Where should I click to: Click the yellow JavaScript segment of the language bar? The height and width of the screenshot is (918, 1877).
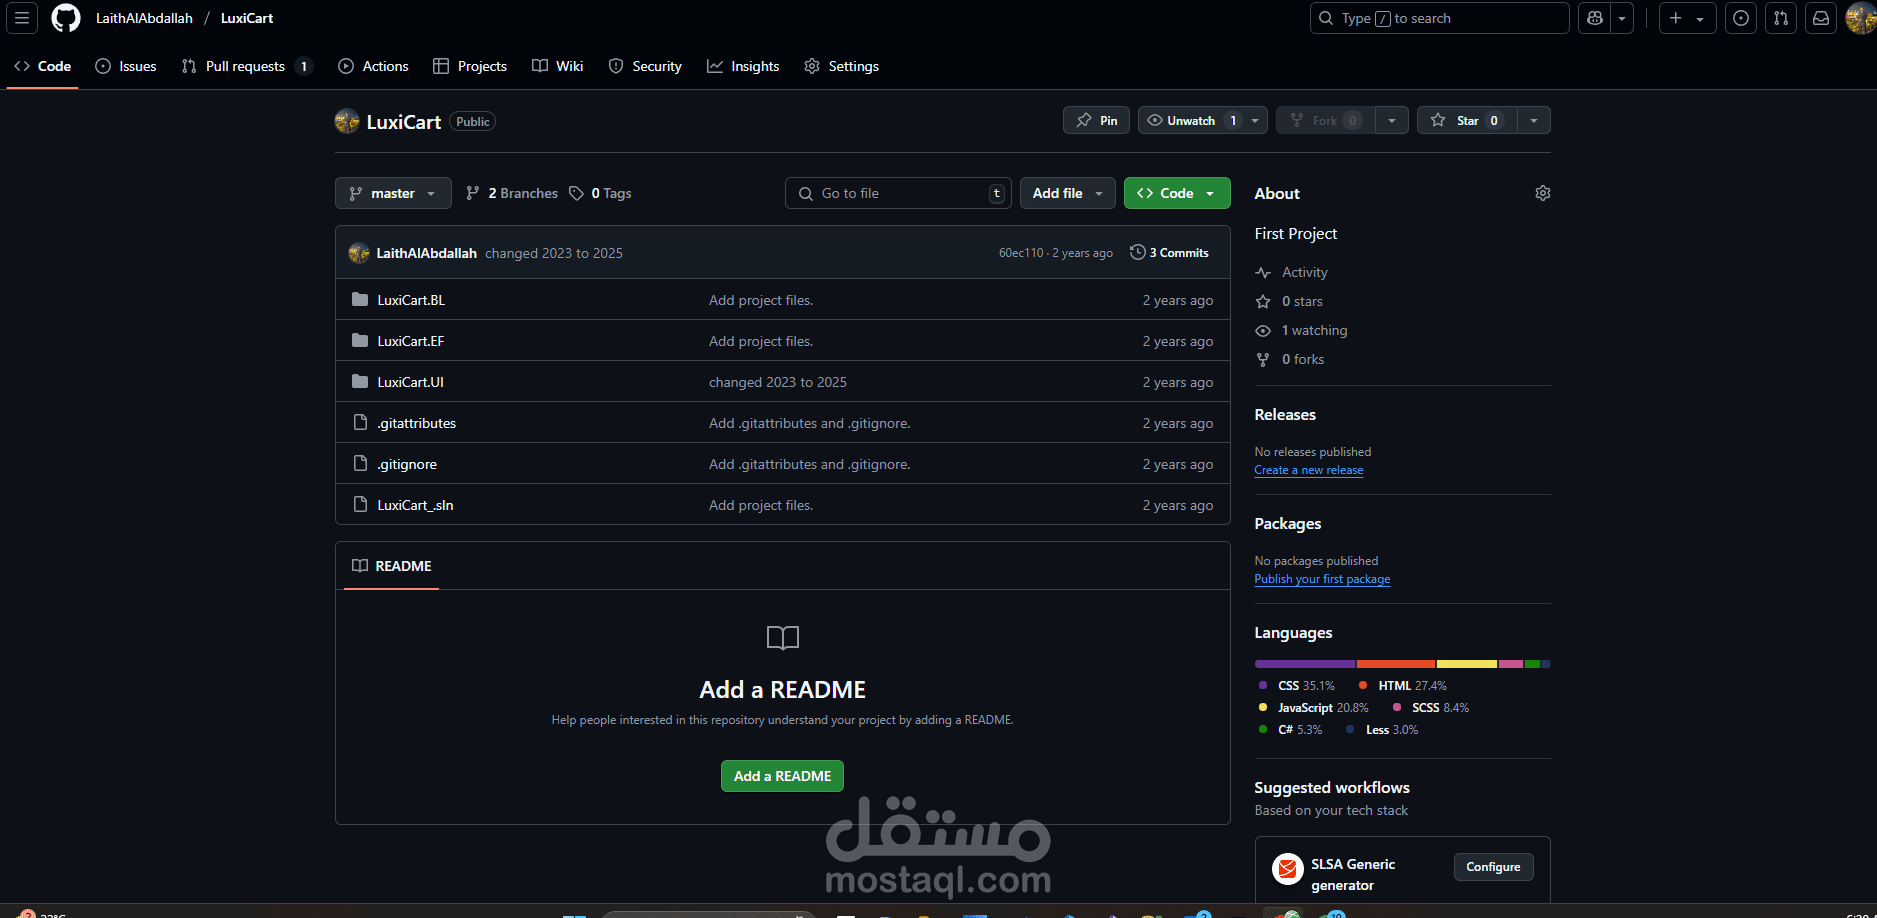1467,664
